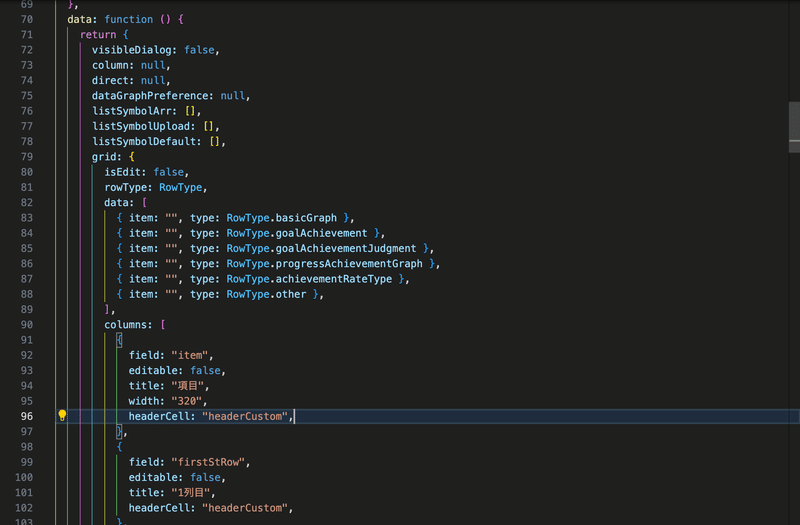This screenshot has height=525, width=800.
Task: Click "editable" on line 100
Action: [x=153, y=478]
